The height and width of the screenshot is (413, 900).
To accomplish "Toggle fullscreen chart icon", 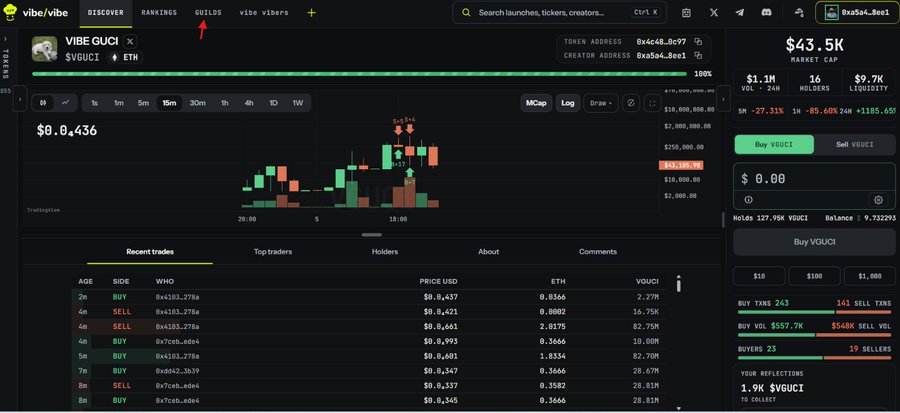I will (651, 103).
